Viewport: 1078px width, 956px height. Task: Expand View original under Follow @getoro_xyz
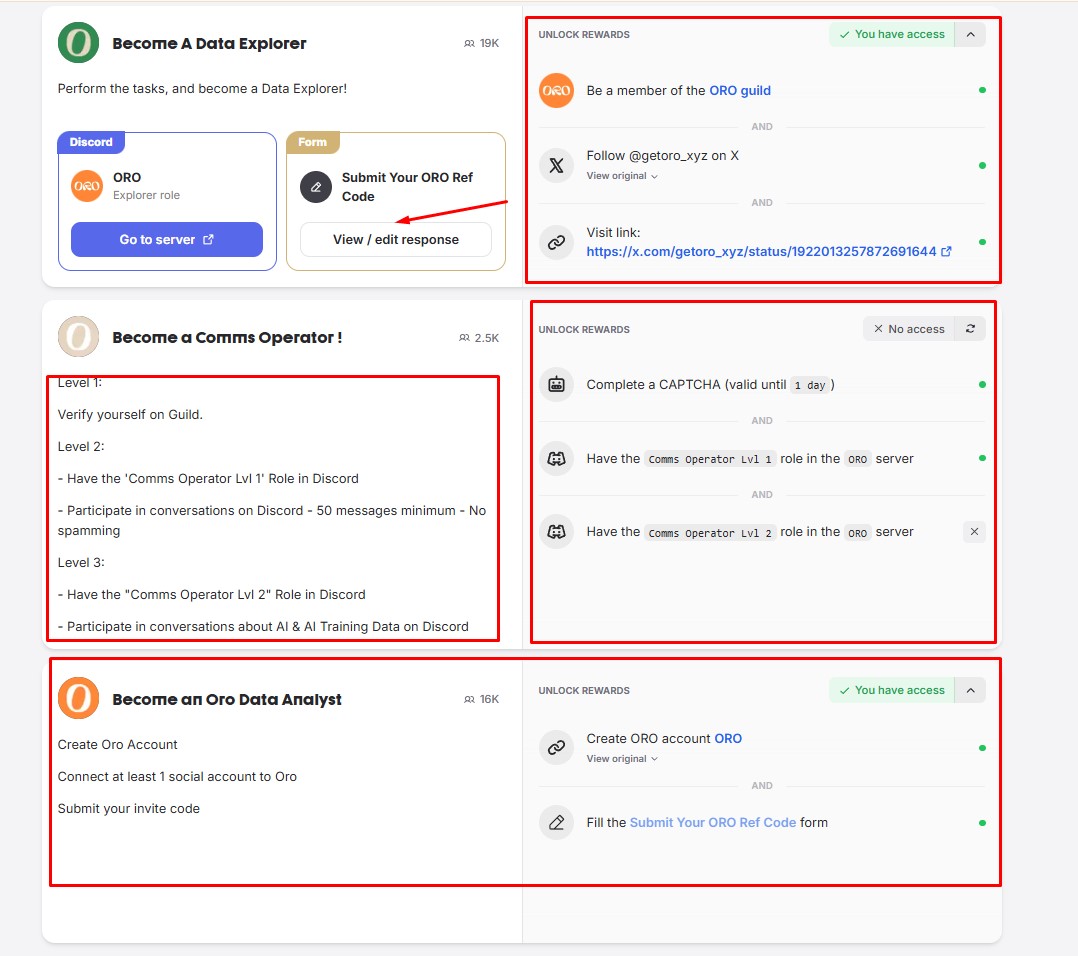[622, 176]
